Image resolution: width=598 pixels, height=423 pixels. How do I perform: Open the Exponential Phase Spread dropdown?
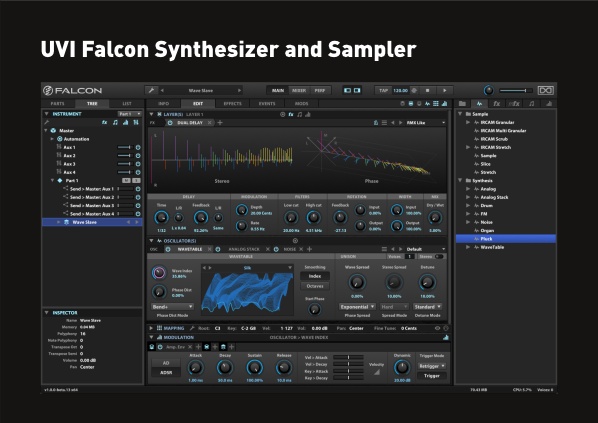click(357, 307)
